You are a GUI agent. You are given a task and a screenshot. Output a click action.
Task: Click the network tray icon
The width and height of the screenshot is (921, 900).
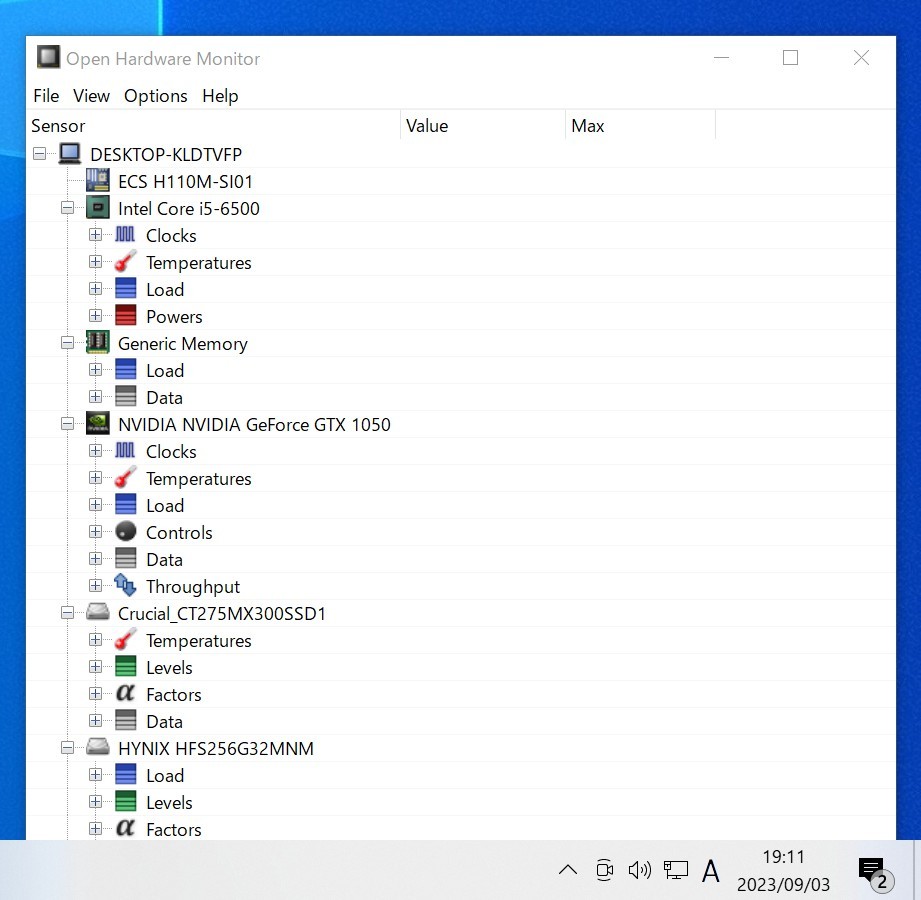click(675, 869)
